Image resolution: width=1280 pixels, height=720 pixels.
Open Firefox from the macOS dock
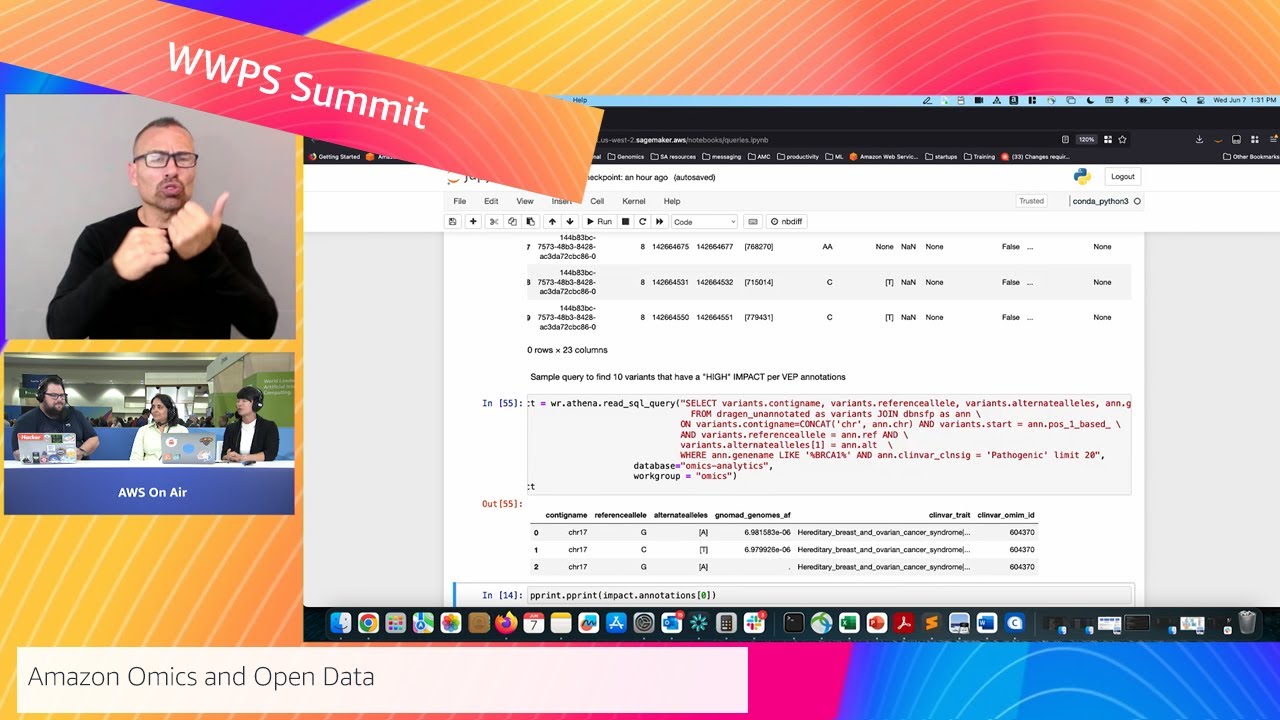(506, 623)
